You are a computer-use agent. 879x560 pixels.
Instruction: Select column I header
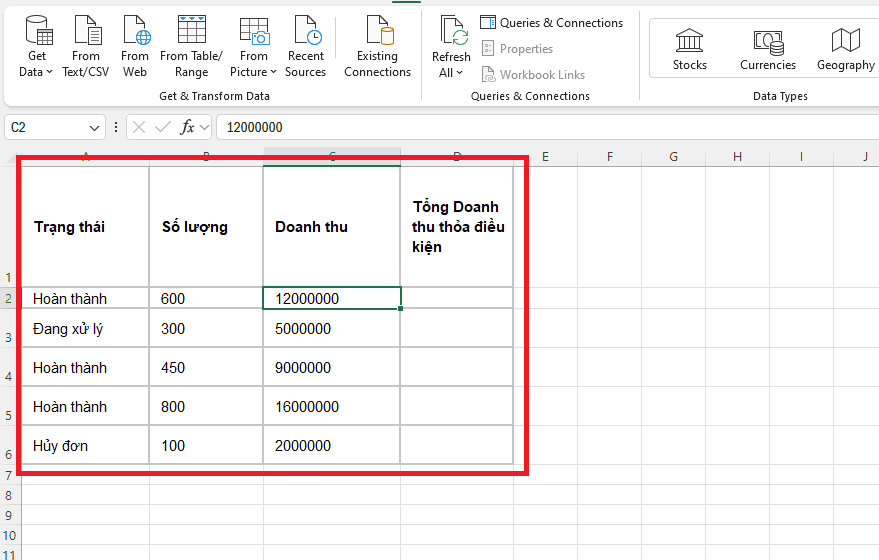pyautogui.click(x=801, y=157)
